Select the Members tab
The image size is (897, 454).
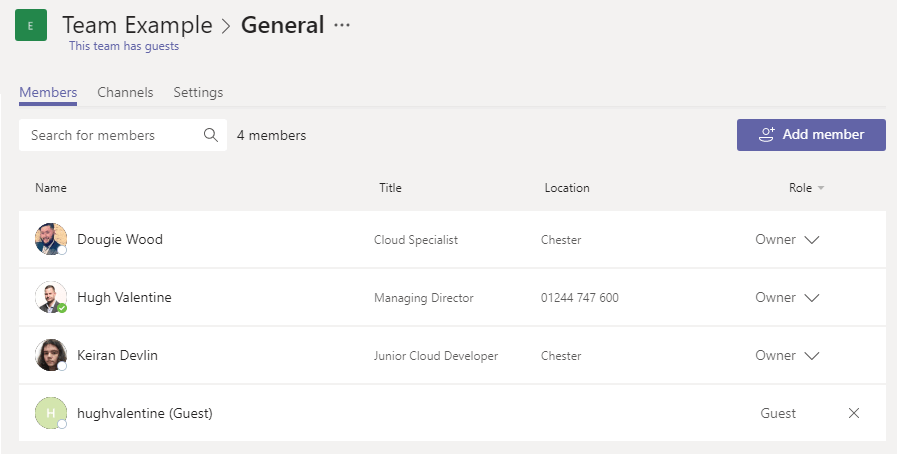click(48, 92)
